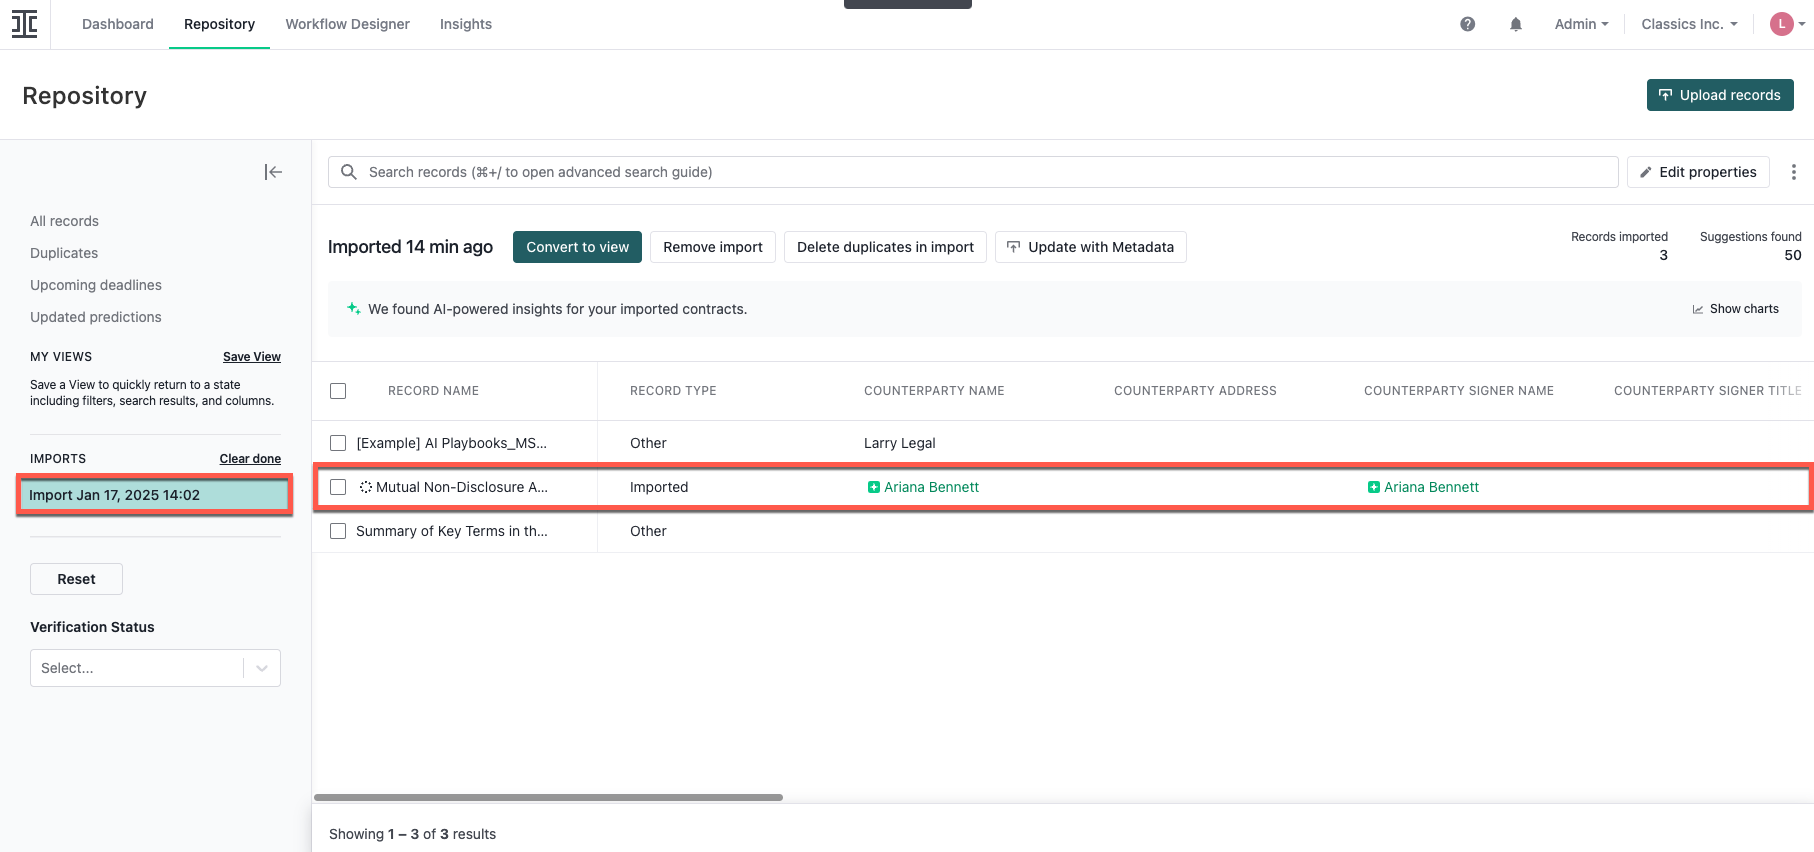Viewport: 1814px width, 852px height.
Task: Click the Edit properties button
Action: coord(1698,172)
